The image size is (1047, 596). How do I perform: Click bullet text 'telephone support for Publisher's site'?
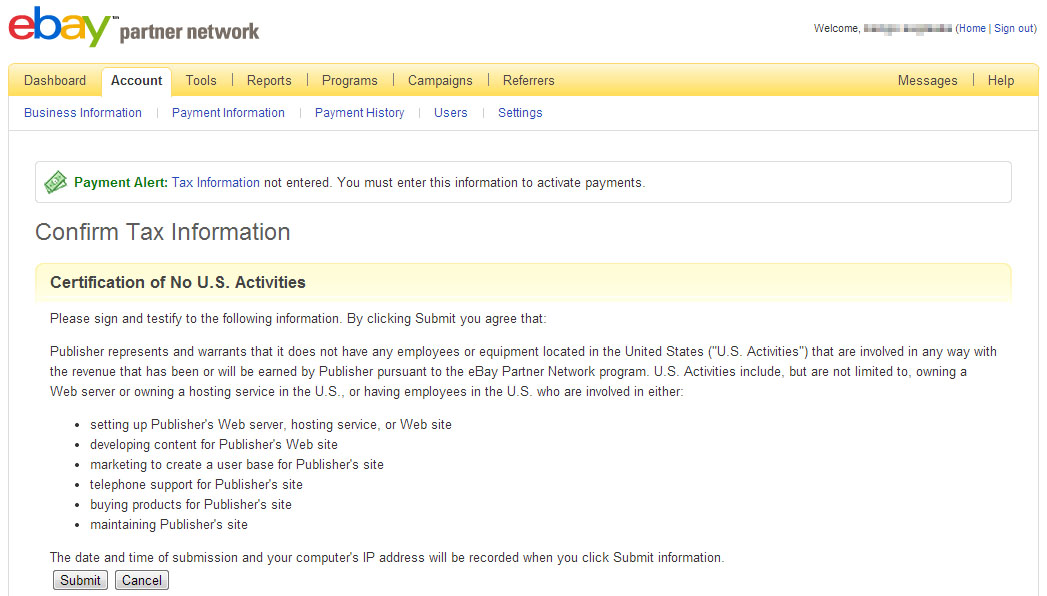pos(196,485)
